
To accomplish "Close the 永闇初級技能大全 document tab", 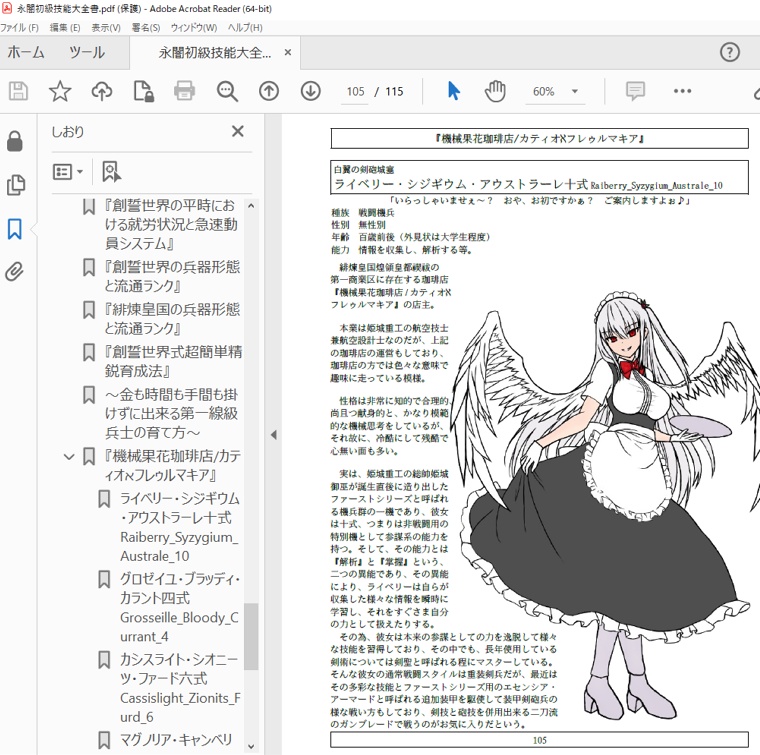I will tap(288, 52).
